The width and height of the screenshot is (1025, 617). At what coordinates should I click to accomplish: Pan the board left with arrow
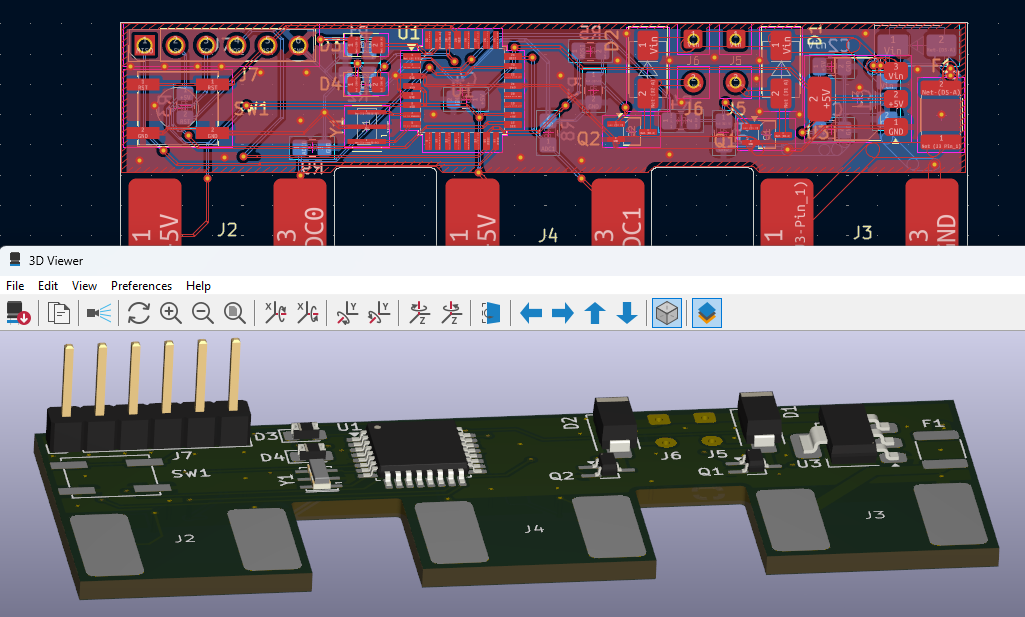[531, 313]
